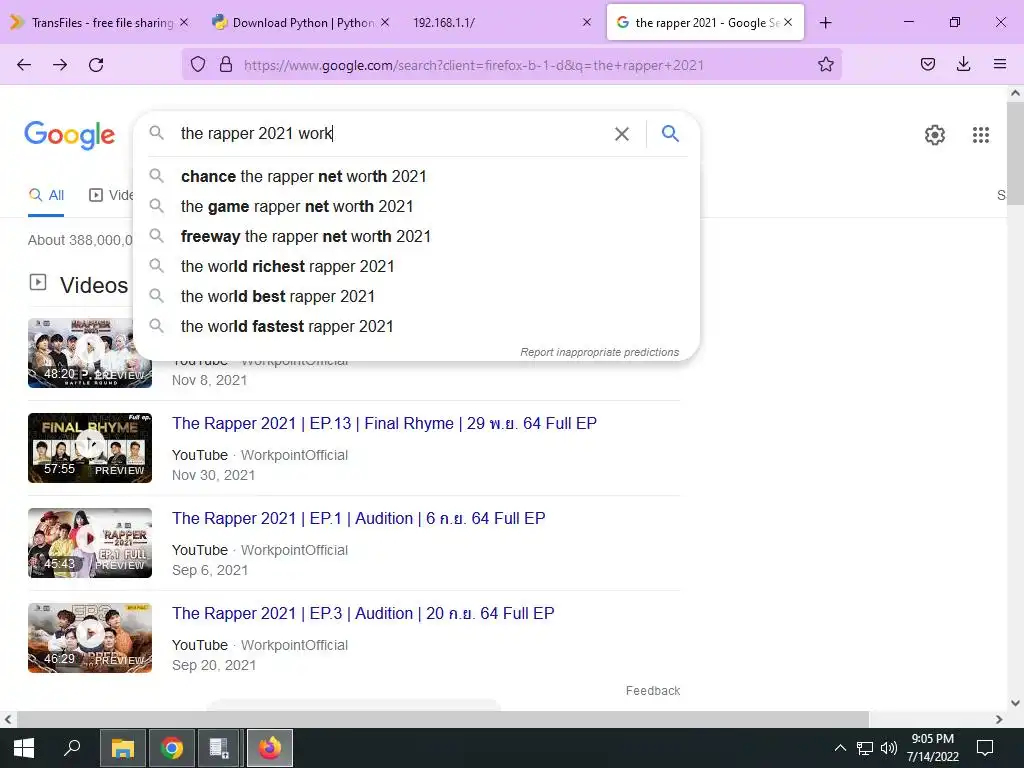Choose suggestion the world fastest rapper 2021
Image resolution: width=1024 pixels, height=768 pixels.
pyautogui.click(x=416, y=327)
